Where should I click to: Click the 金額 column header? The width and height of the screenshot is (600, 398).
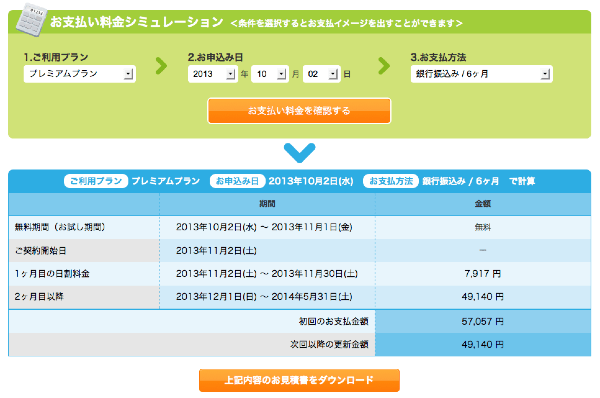(483, 204)
